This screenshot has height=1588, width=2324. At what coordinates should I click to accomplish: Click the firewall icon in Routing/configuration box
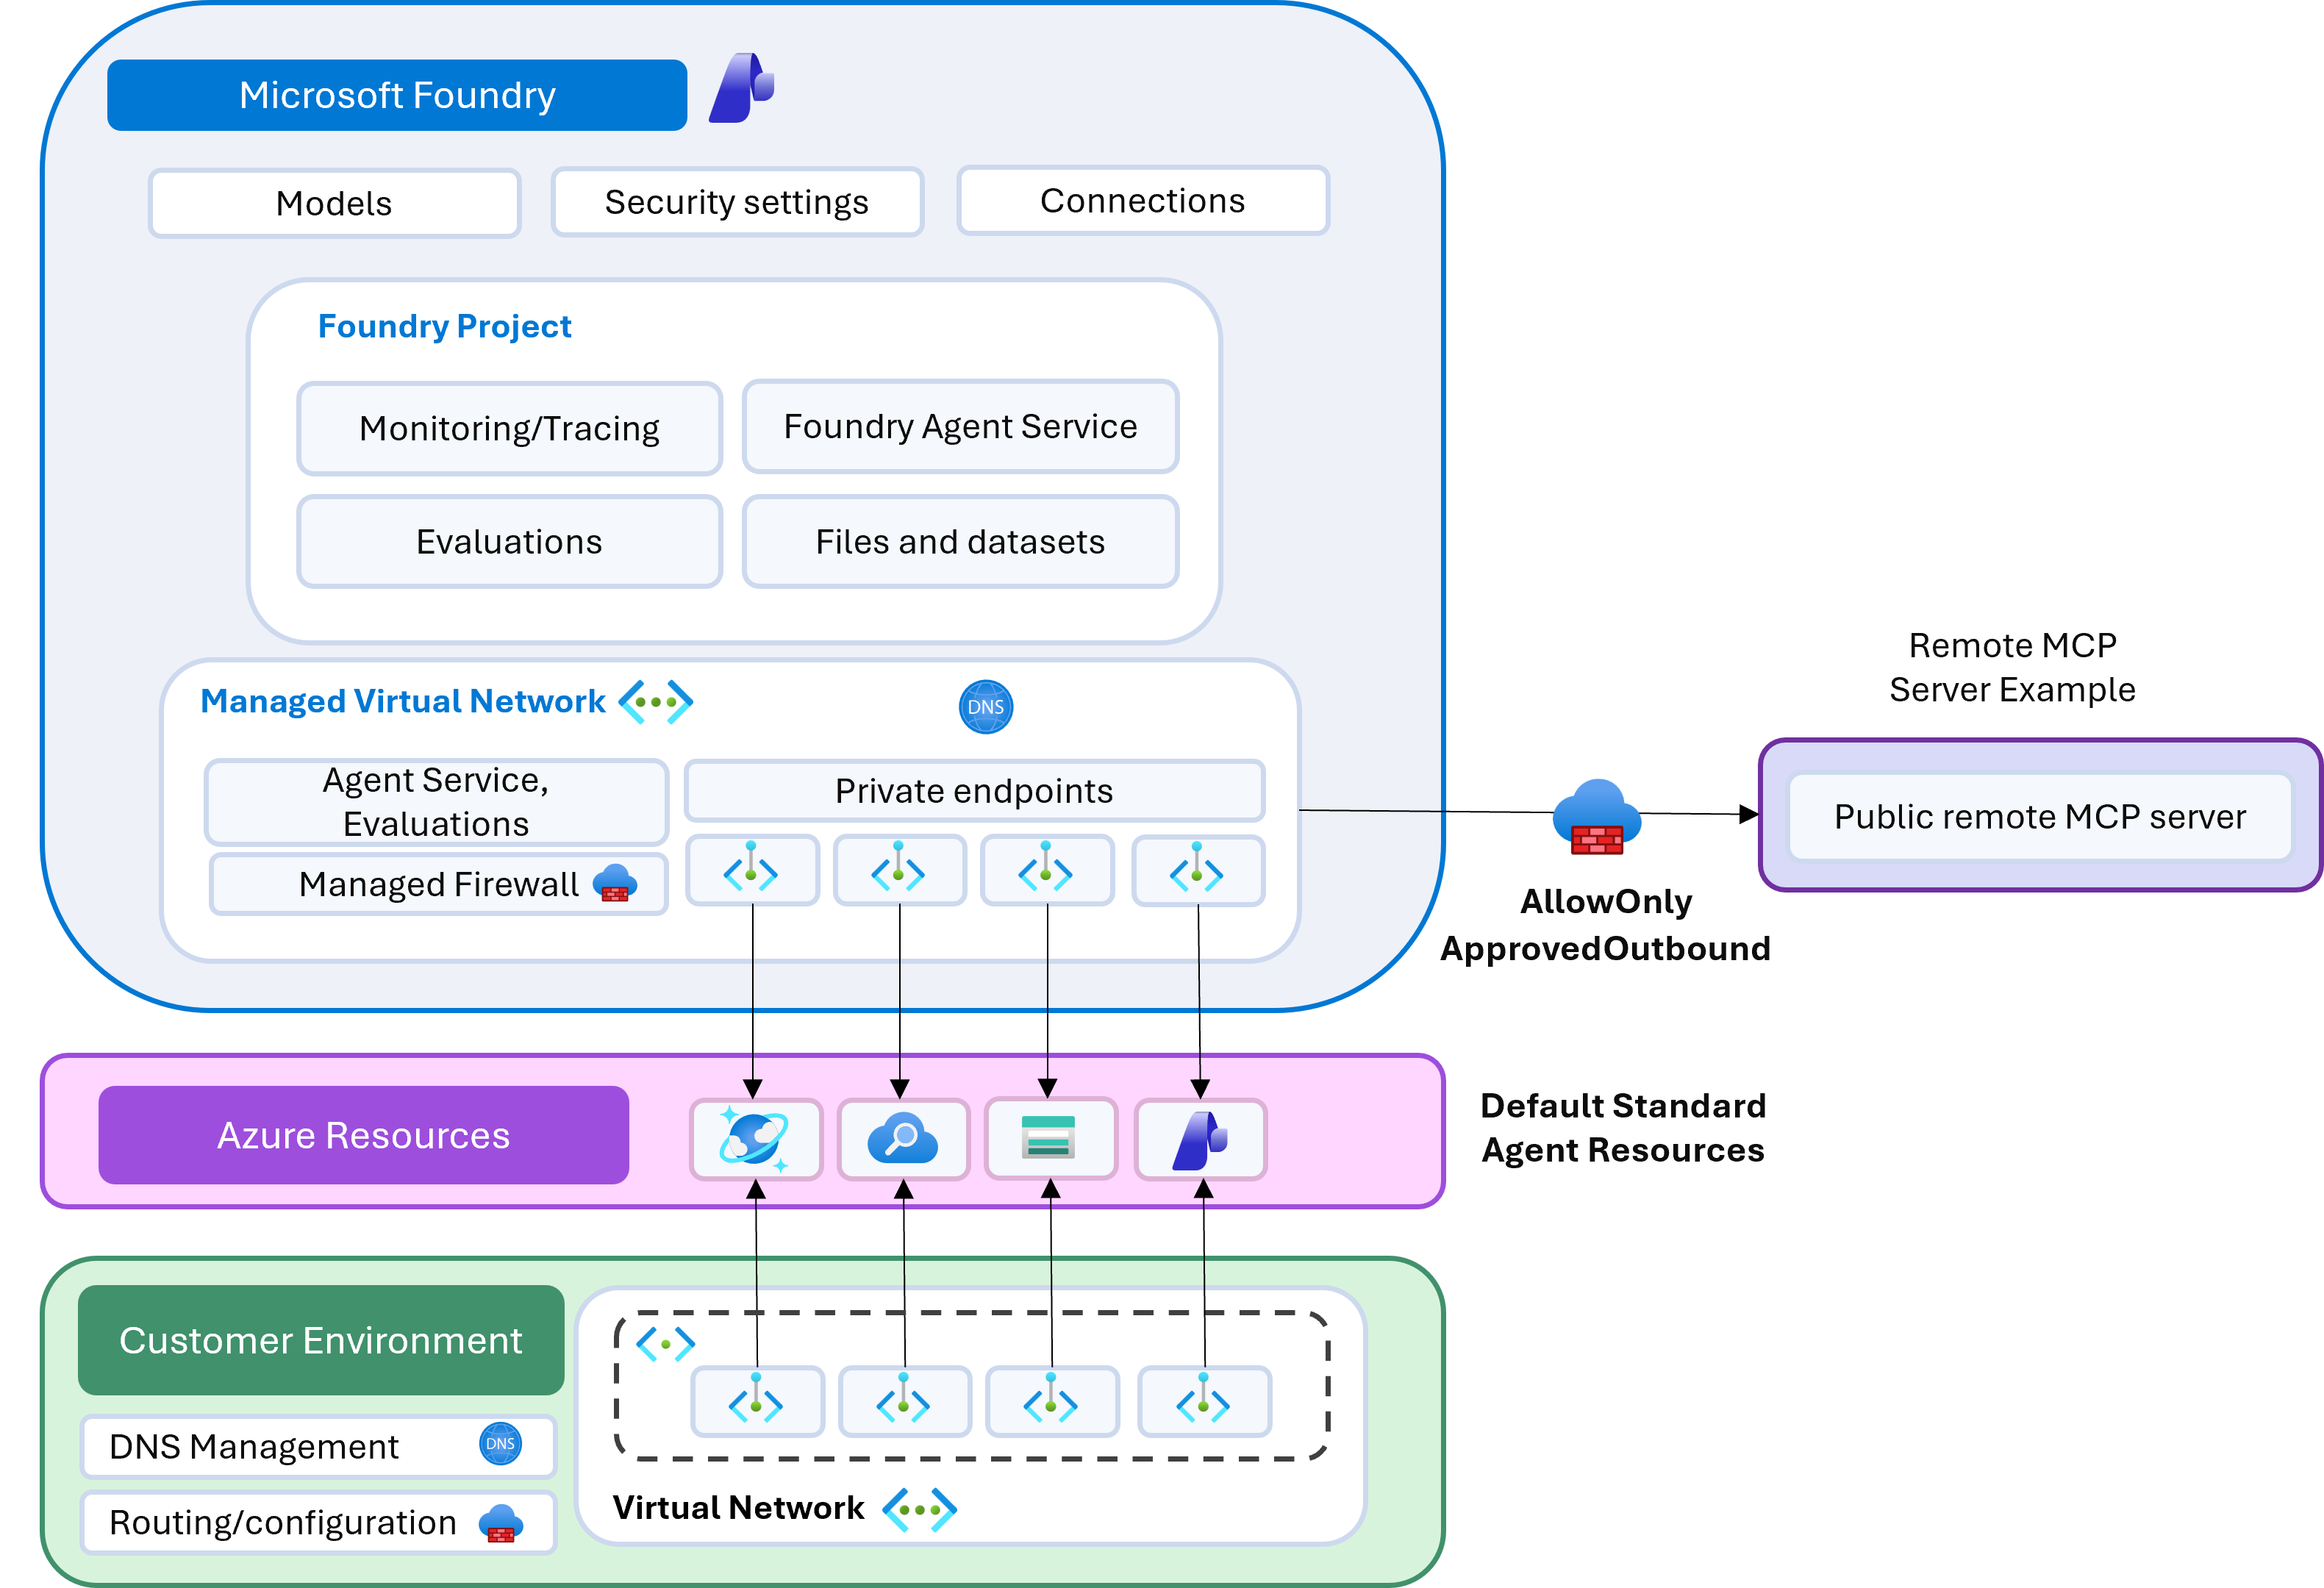click(x=501, y=1524)
